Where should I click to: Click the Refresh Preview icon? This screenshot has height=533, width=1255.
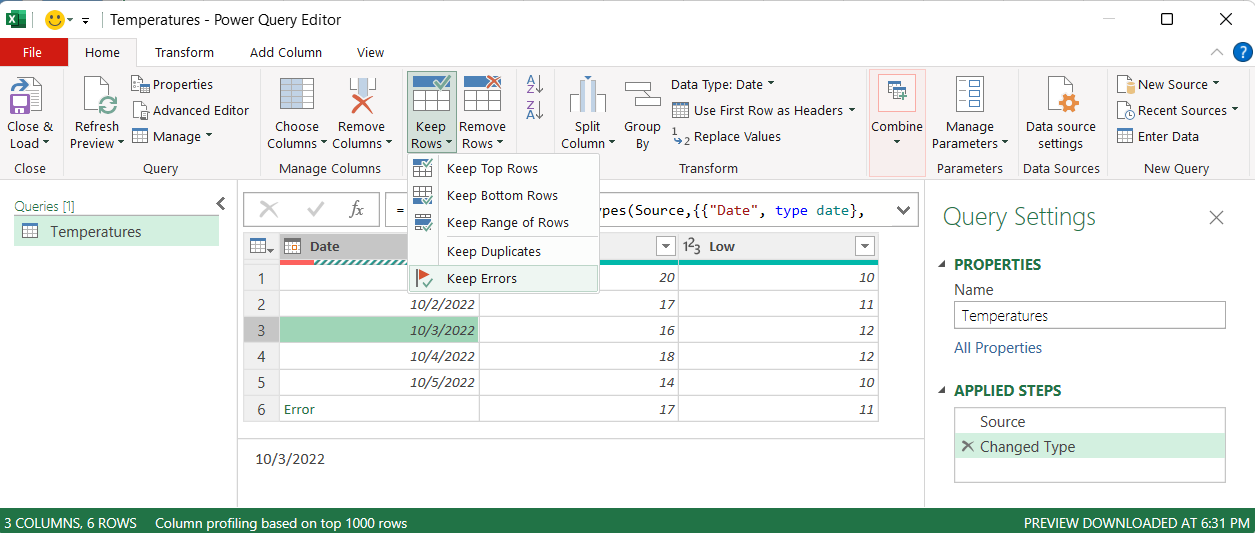click(x=97, y=97)
